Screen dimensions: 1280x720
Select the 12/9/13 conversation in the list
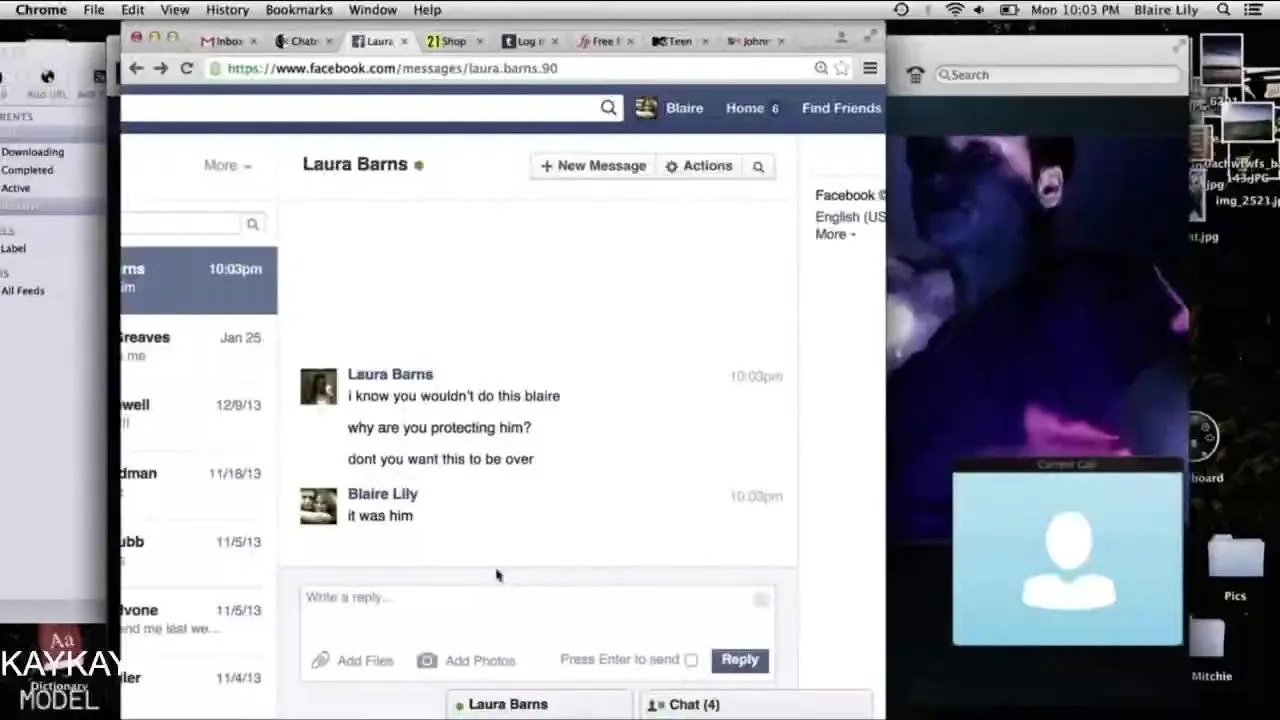click(x=199, y=415)
